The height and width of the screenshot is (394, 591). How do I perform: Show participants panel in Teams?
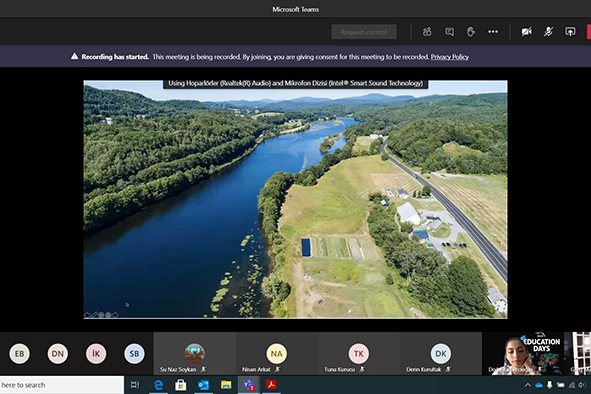click(x=427, y=32)
